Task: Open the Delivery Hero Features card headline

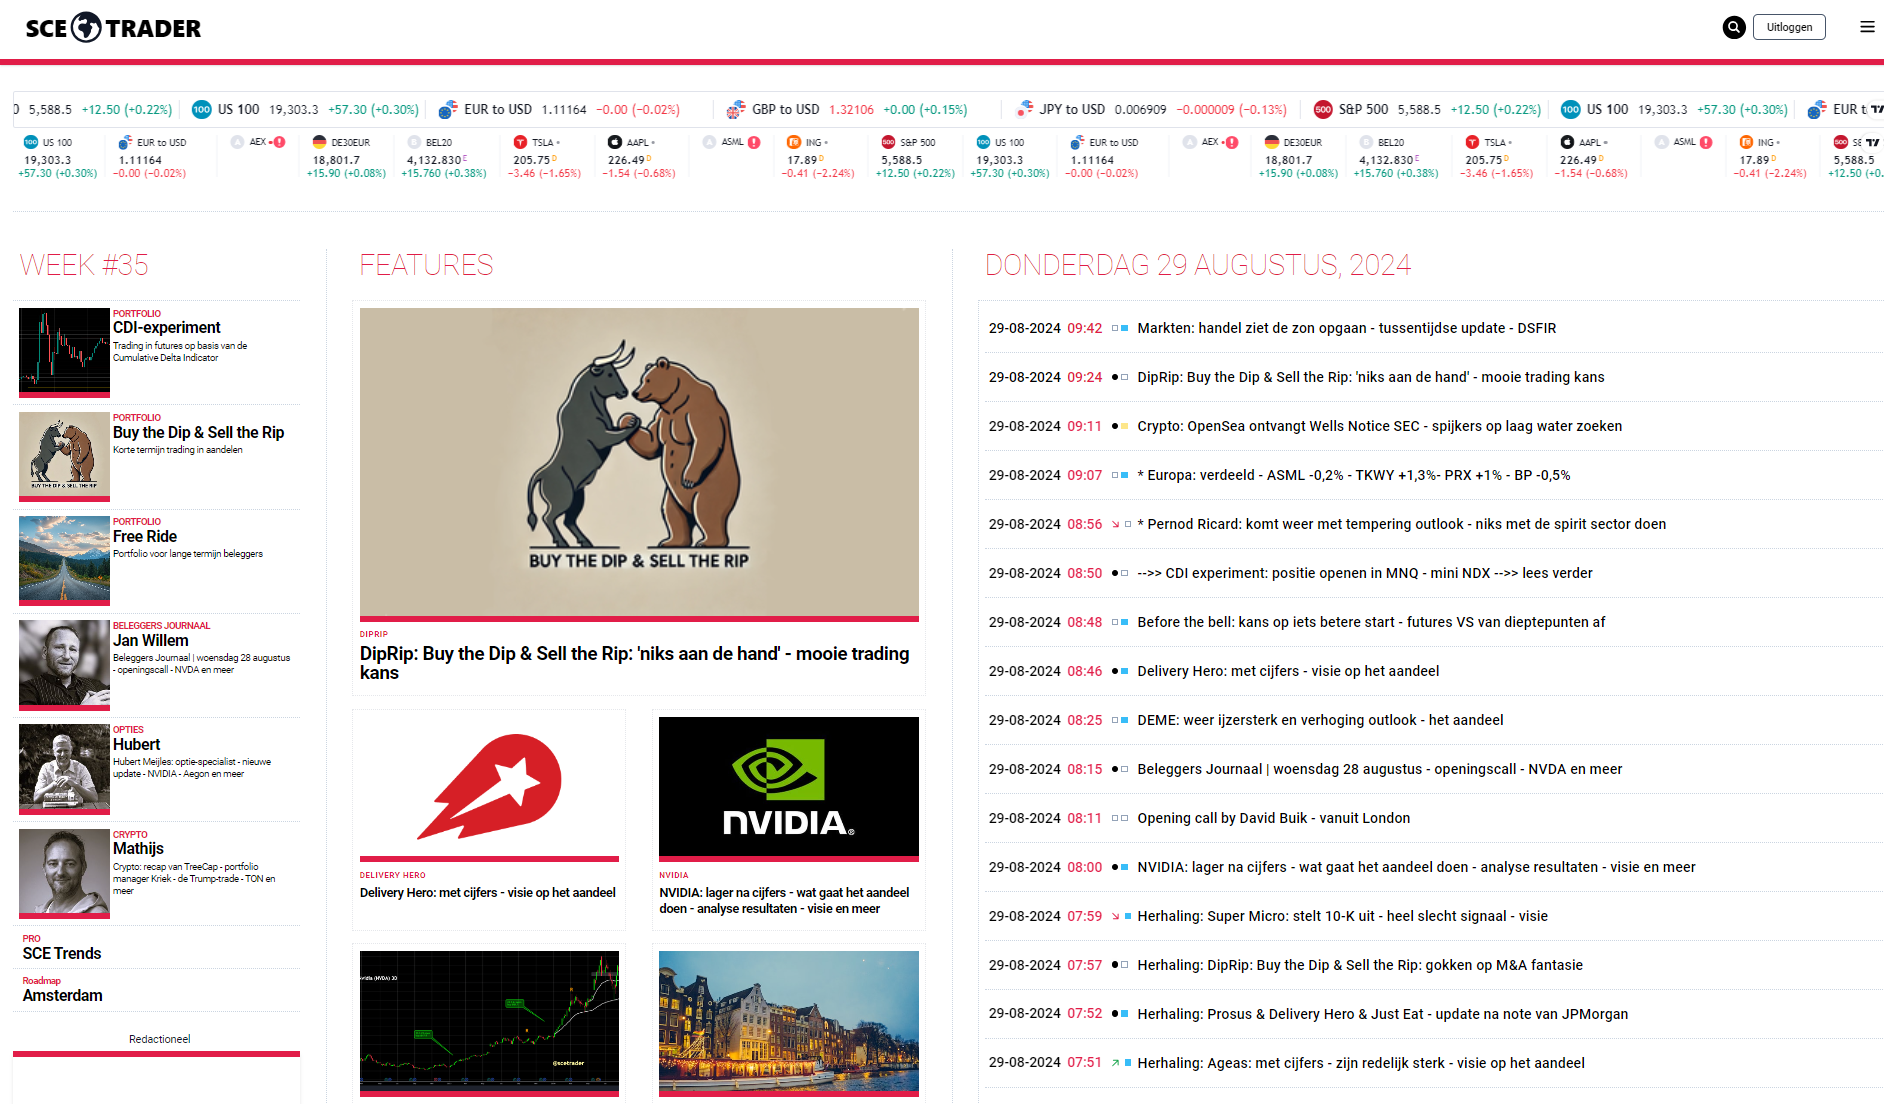Action: tap(488, 893)
